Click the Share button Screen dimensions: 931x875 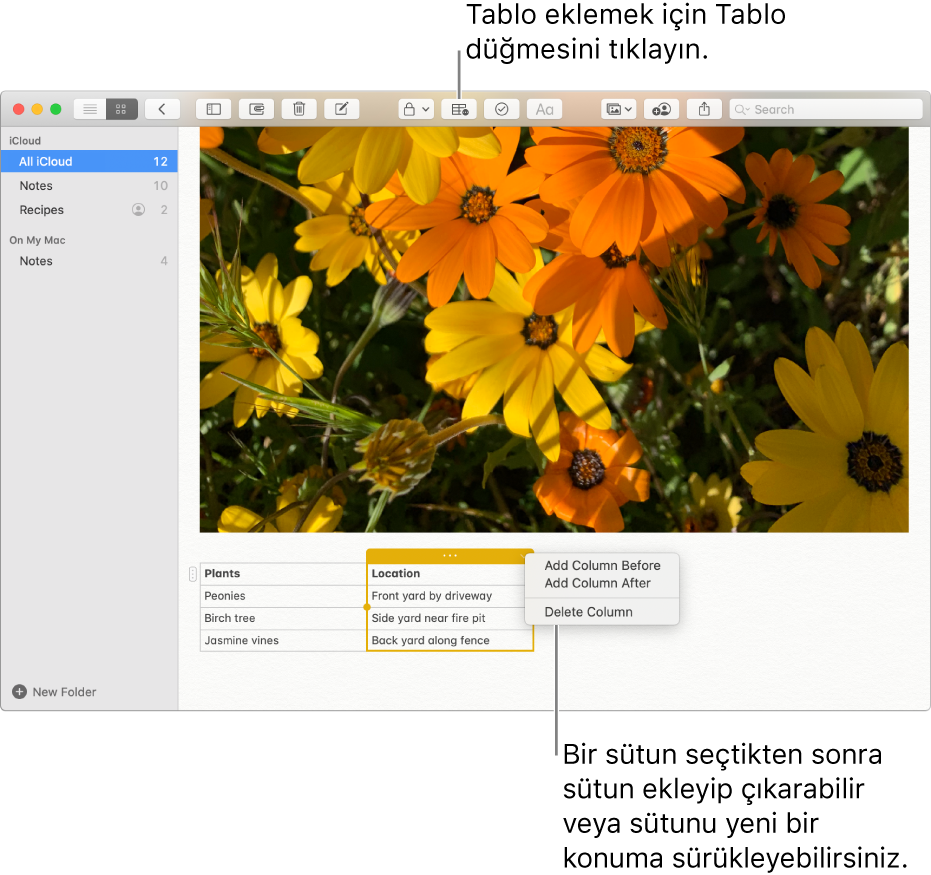704,109
